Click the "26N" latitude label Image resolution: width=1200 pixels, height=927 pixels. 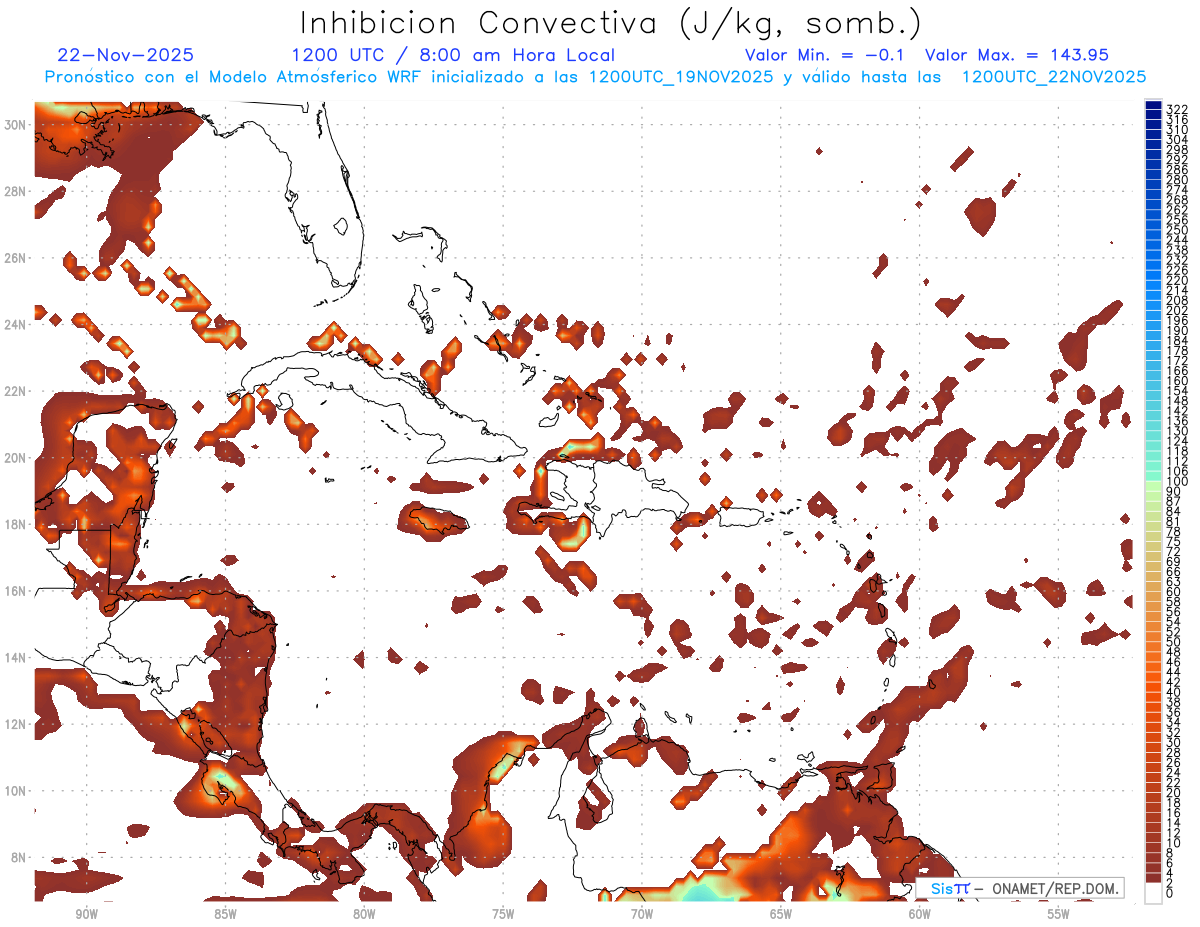click(x=17, y=257)
